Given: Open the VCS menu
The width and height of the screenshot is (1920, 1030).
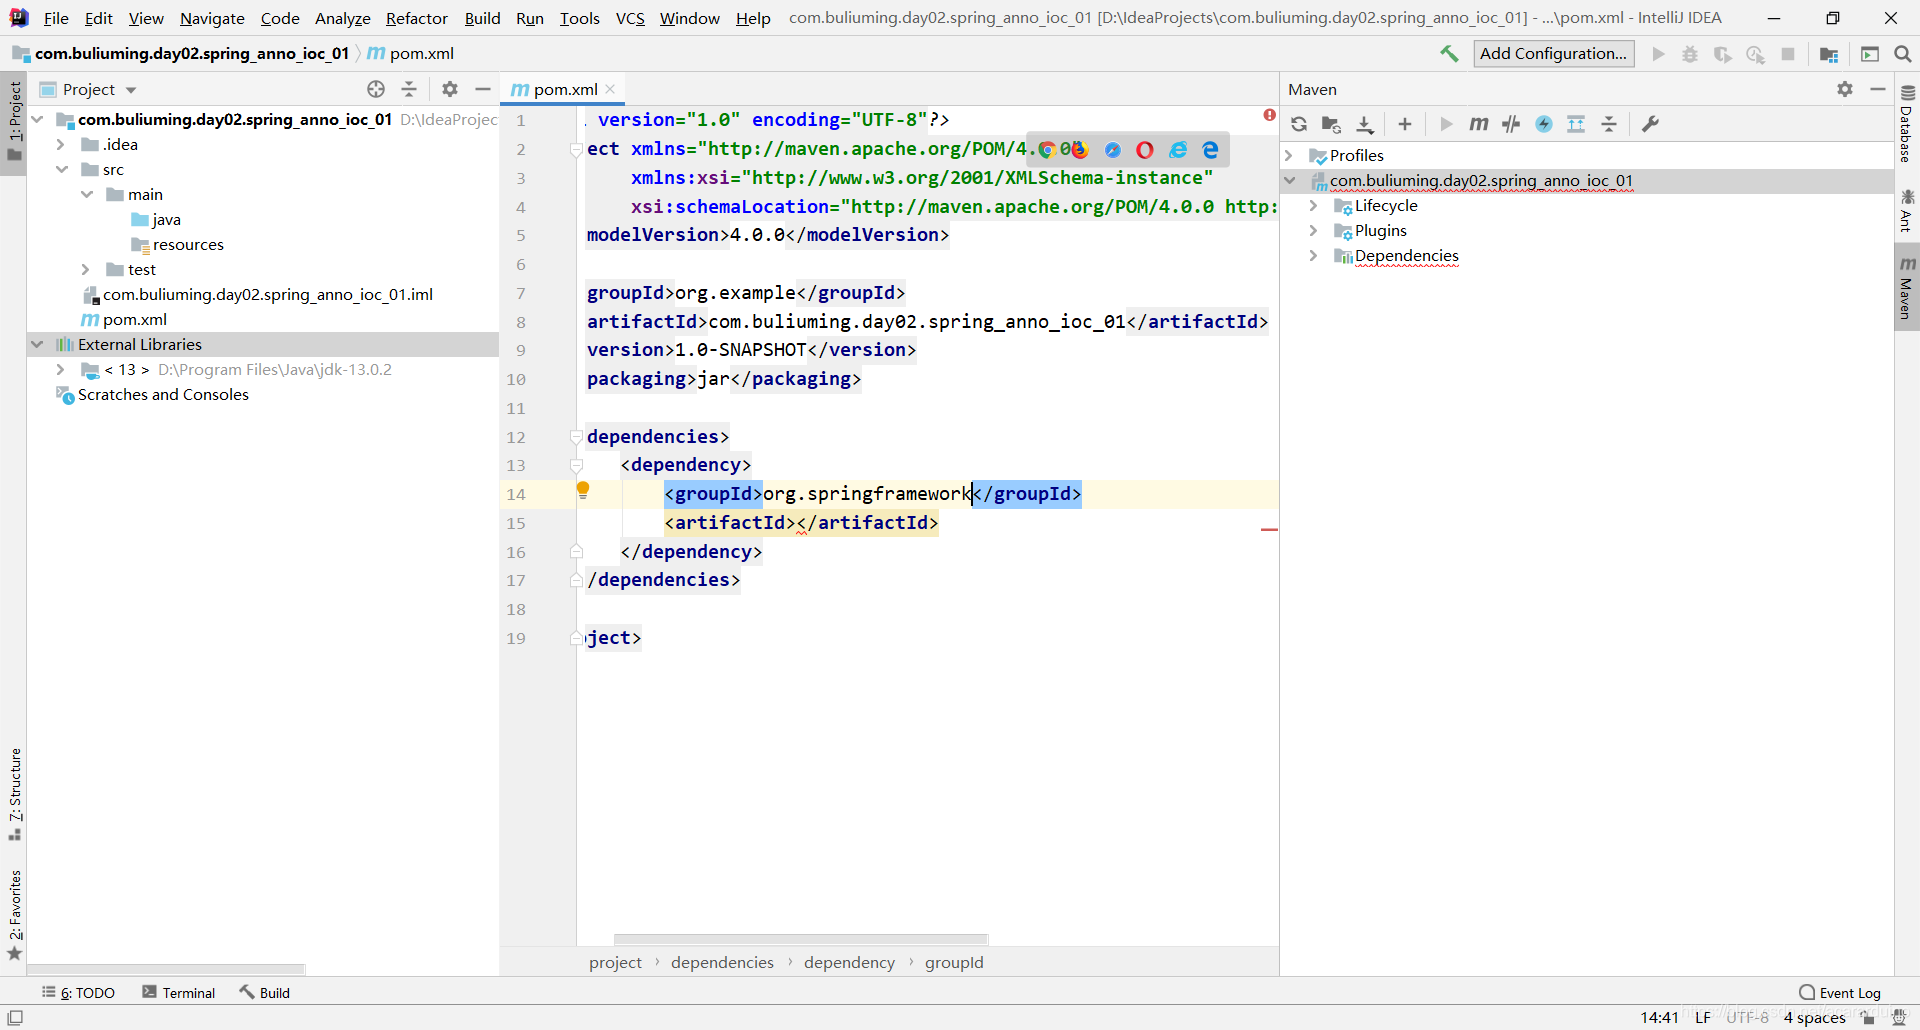Looking at the screenshot, I should [630, 18].
